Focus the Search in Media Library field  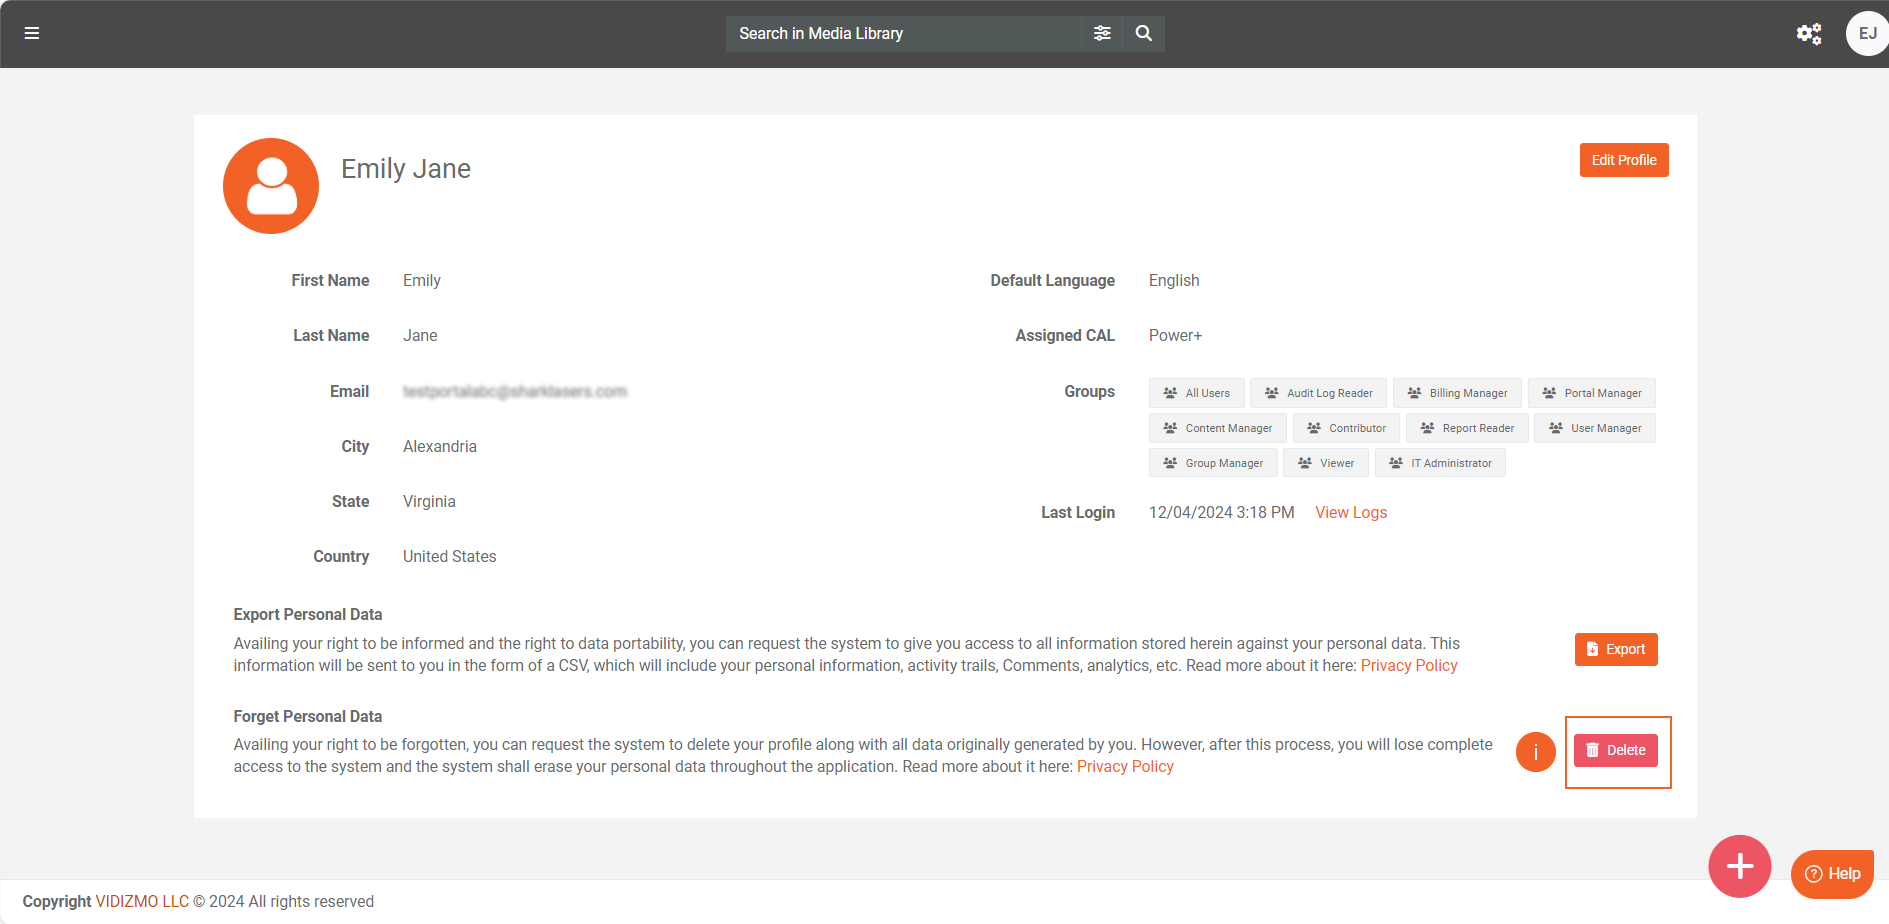tap(903, 33)
